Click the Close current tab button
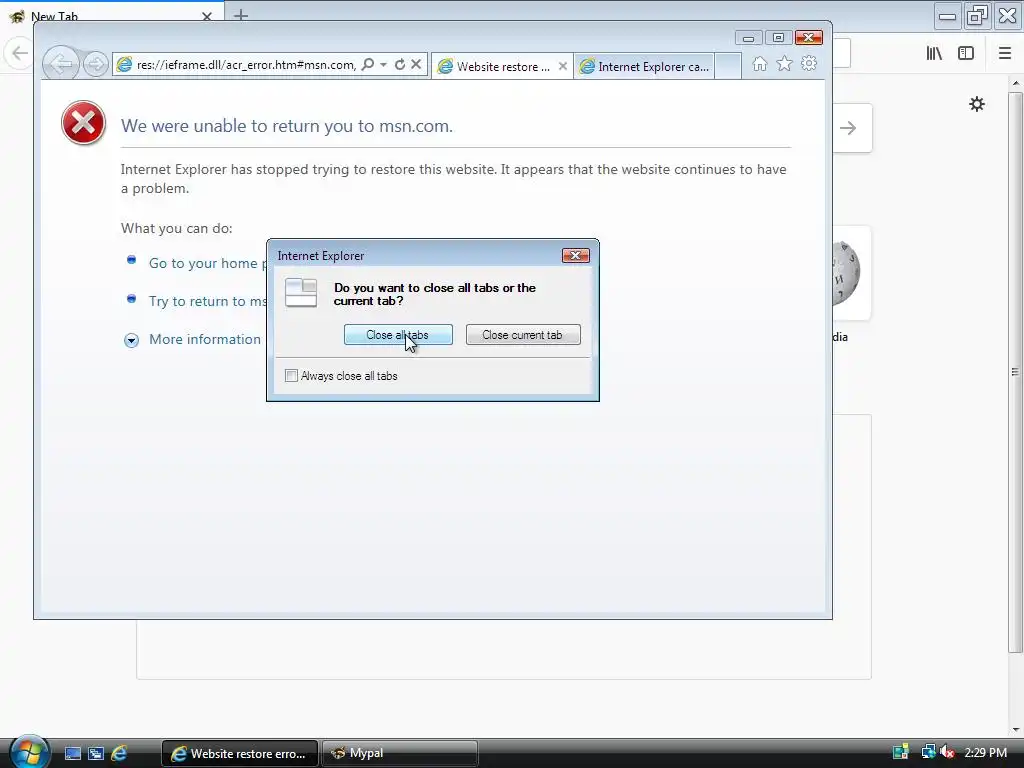Image resolution: width=1024 pixels, height=768 pixels. [x=522, y=334]
